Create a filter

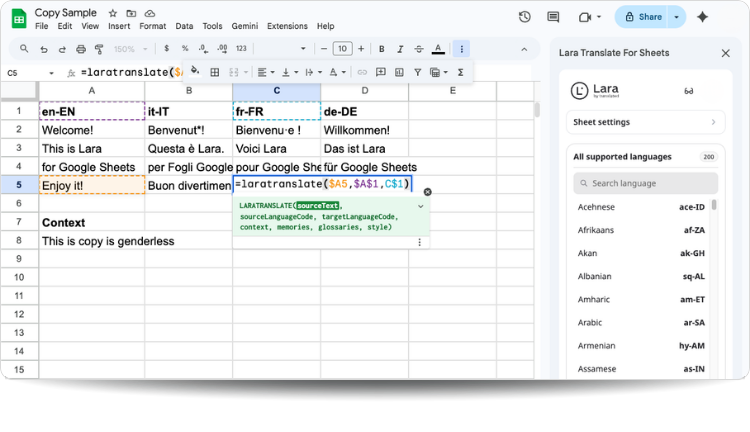pos(418,72)
